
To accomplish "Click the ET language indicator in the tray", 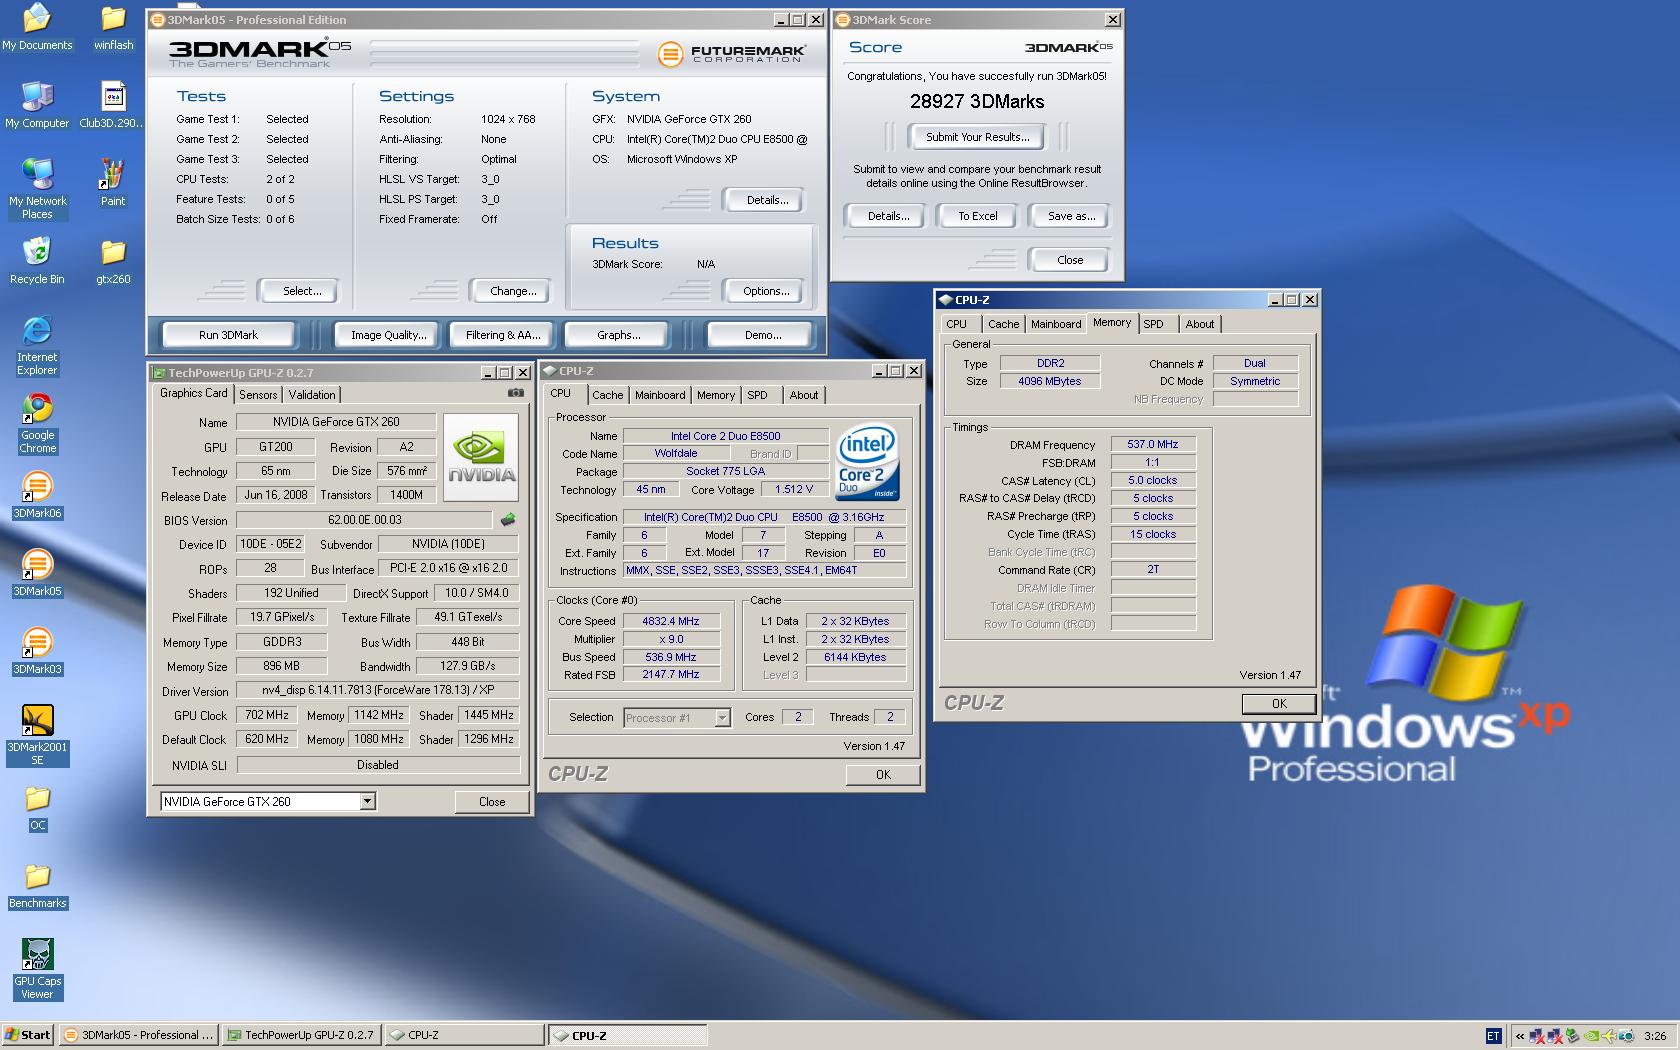I will pyautogui.click(x=1493, y=1036).
